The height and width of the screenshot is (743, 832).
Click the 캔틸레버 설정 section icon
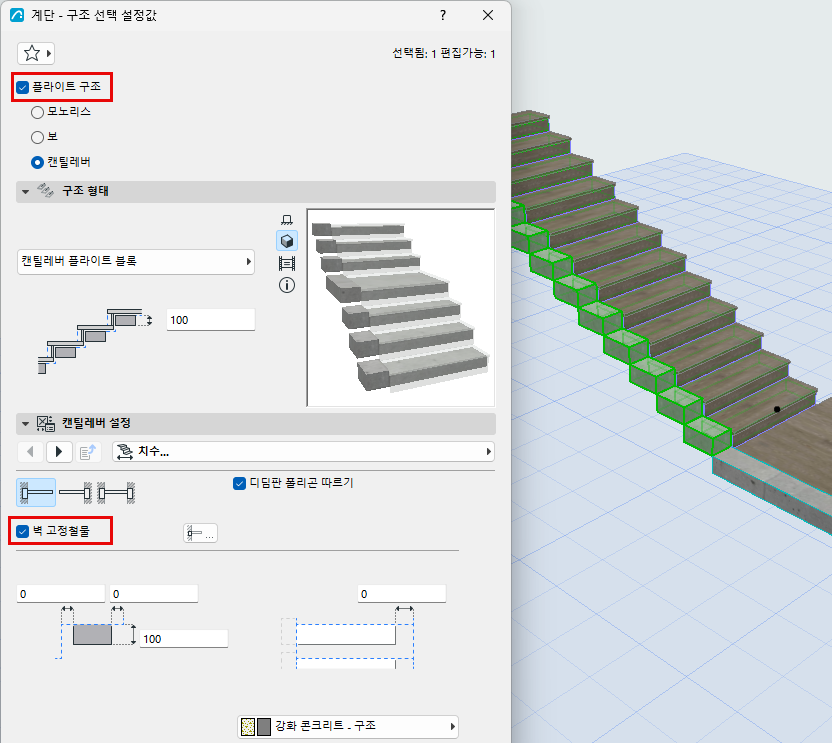(46, 424)
